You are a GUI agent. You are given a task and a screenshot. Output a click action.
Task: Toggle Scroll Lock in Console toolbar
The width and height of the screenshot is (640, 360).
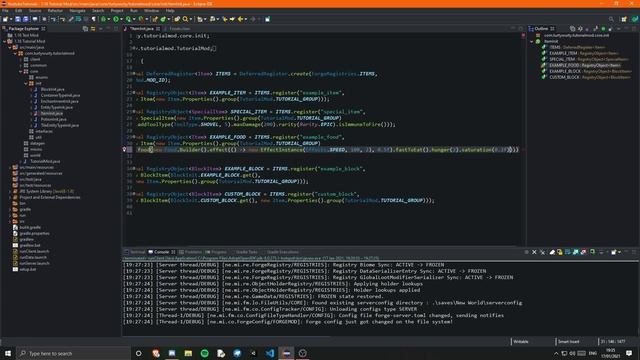pos(560,252)
